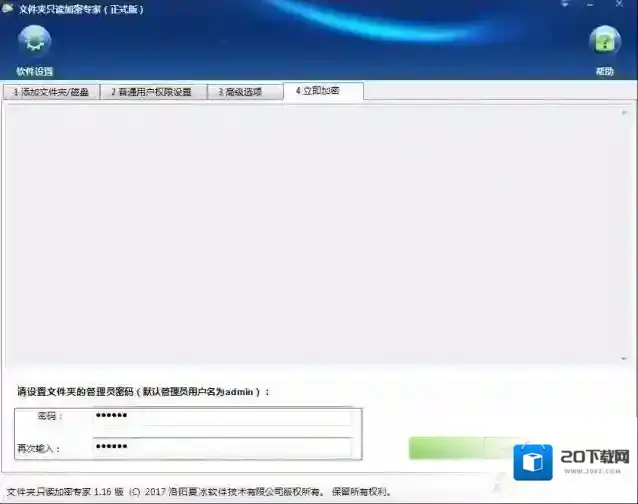Select the 4 立即加密 tab
This screenshot has width=638, height=504.
point(323,91)
